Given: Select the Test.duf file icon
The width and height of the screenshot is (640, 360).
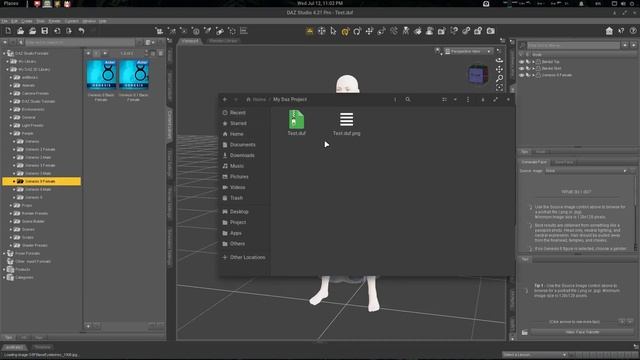Looking at the screenshot, I should (296, 120).
